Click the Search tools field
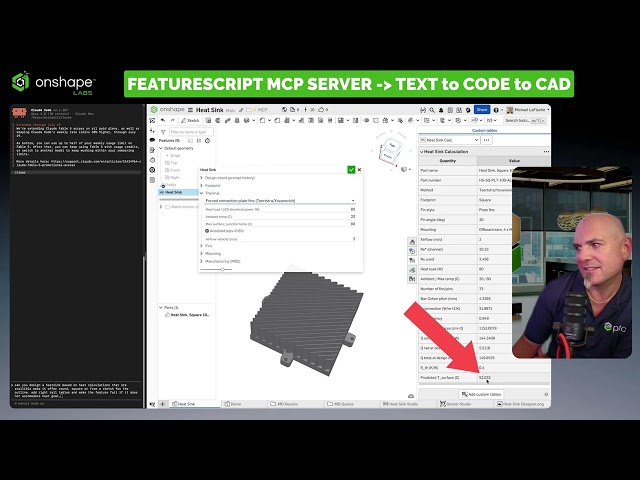This screenshot has height=480, width=640. point(525,120)
